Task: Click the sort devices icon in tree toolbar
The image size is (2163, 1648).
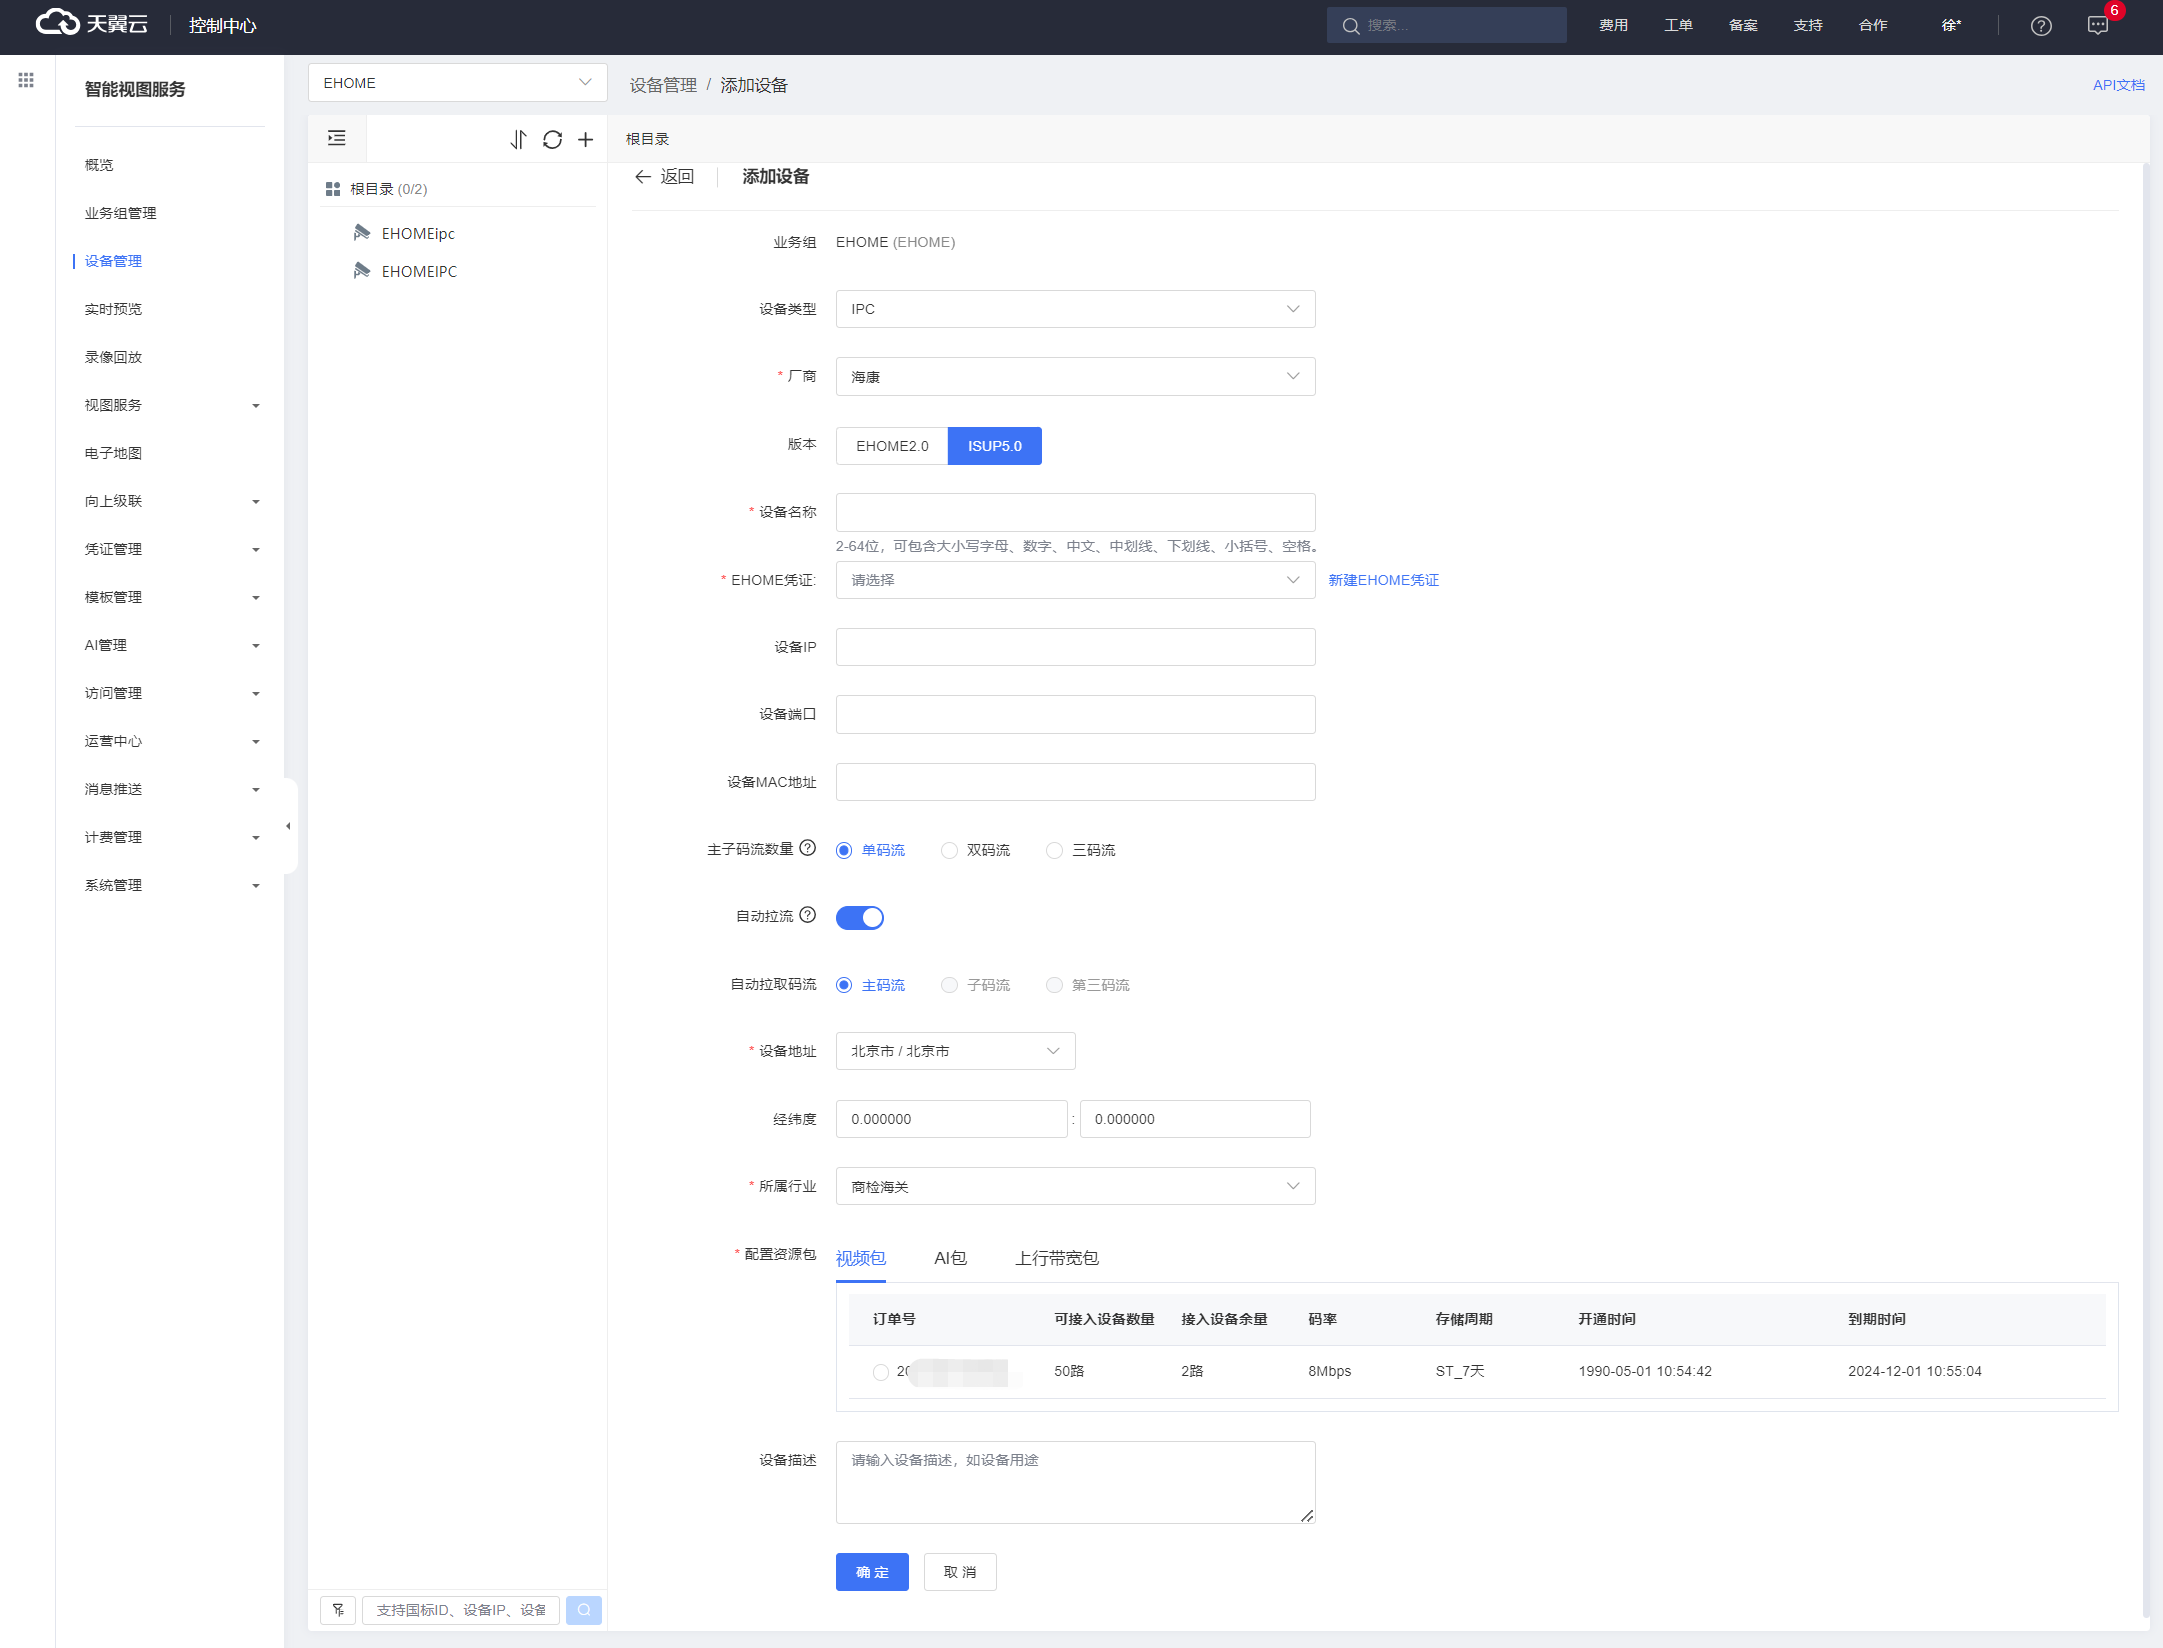Action: tap(518, 139)
